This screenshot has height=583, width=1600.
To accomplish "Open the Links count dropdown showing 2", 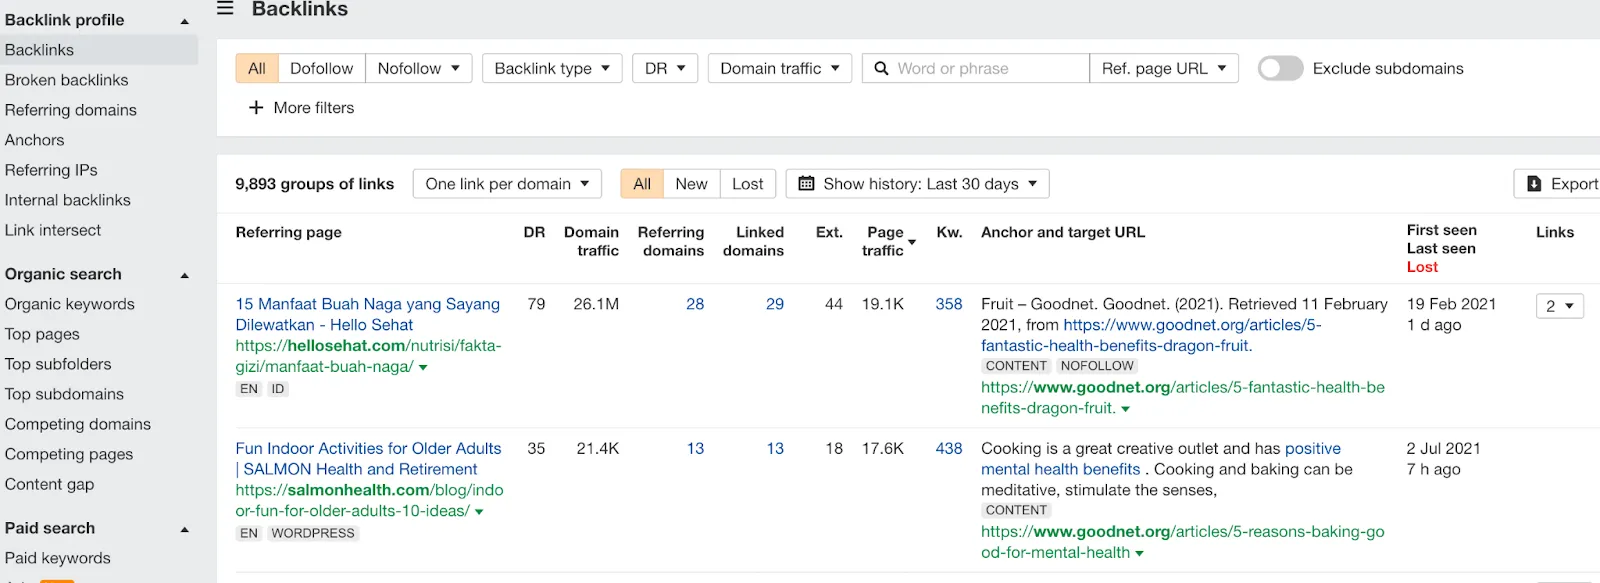I will point(1559,306).
